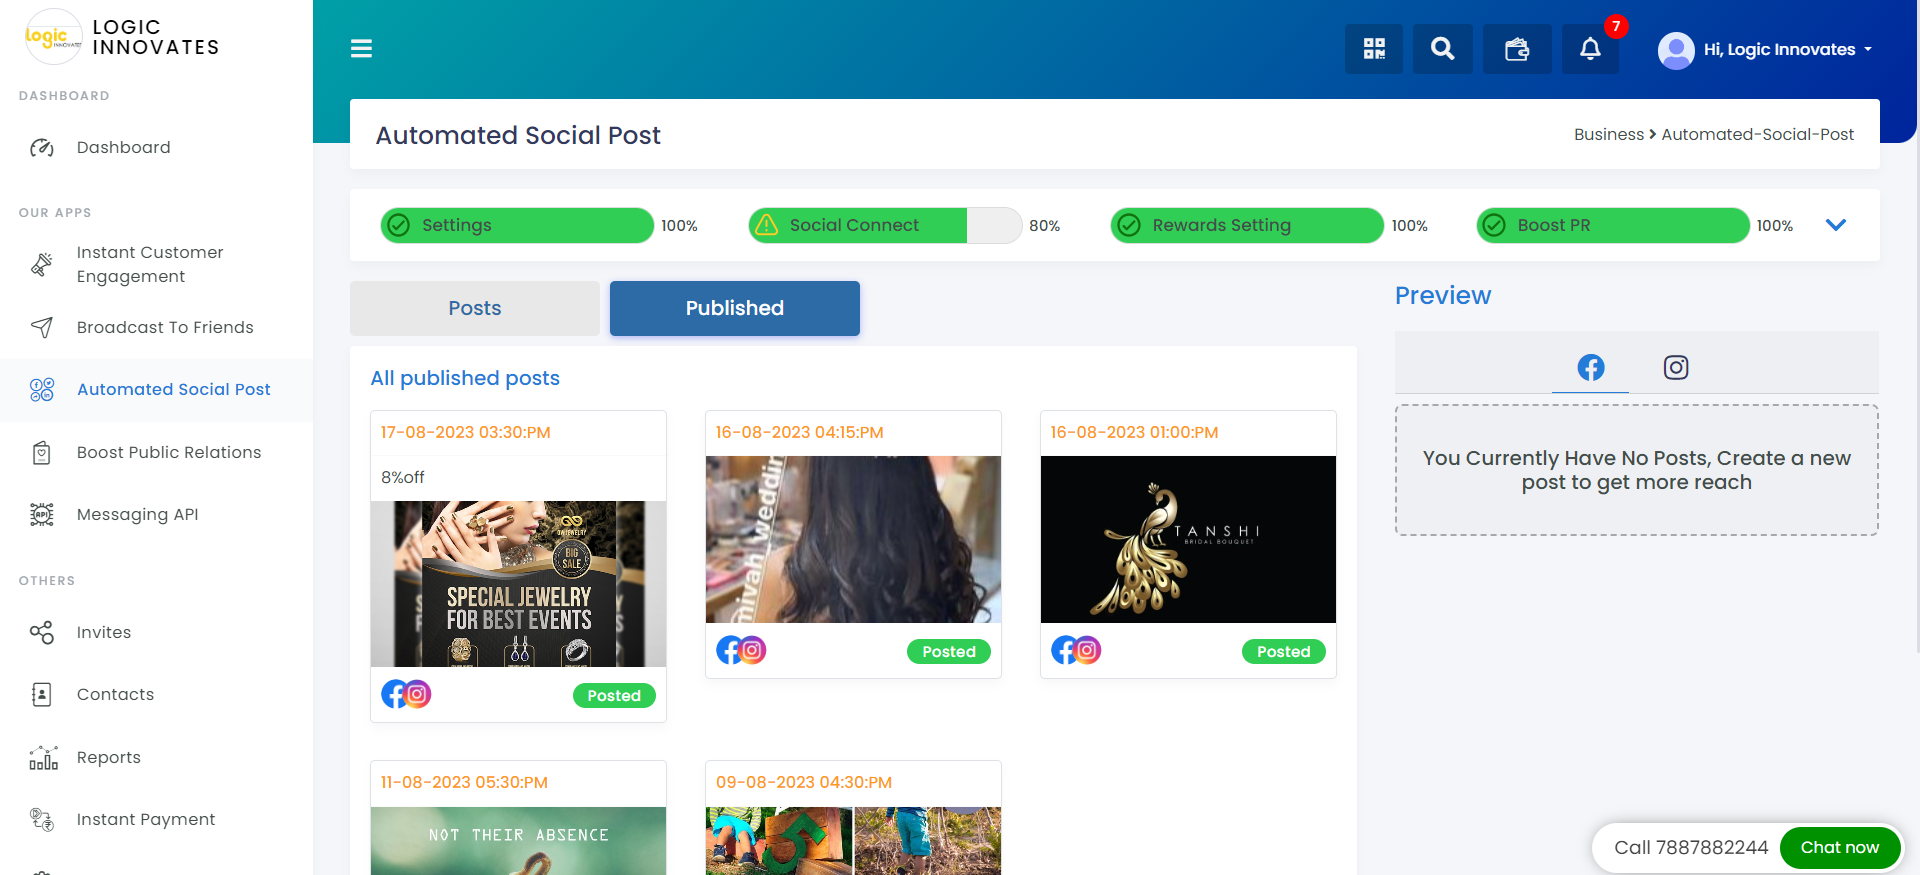Viewport: 1920px width, 875px height.
Task: Open Instant Payment in sidebar
Action: pos(146,820)
